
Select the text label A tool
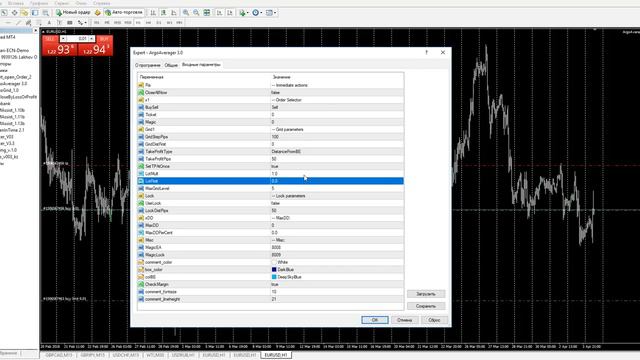tap(49, 22)
